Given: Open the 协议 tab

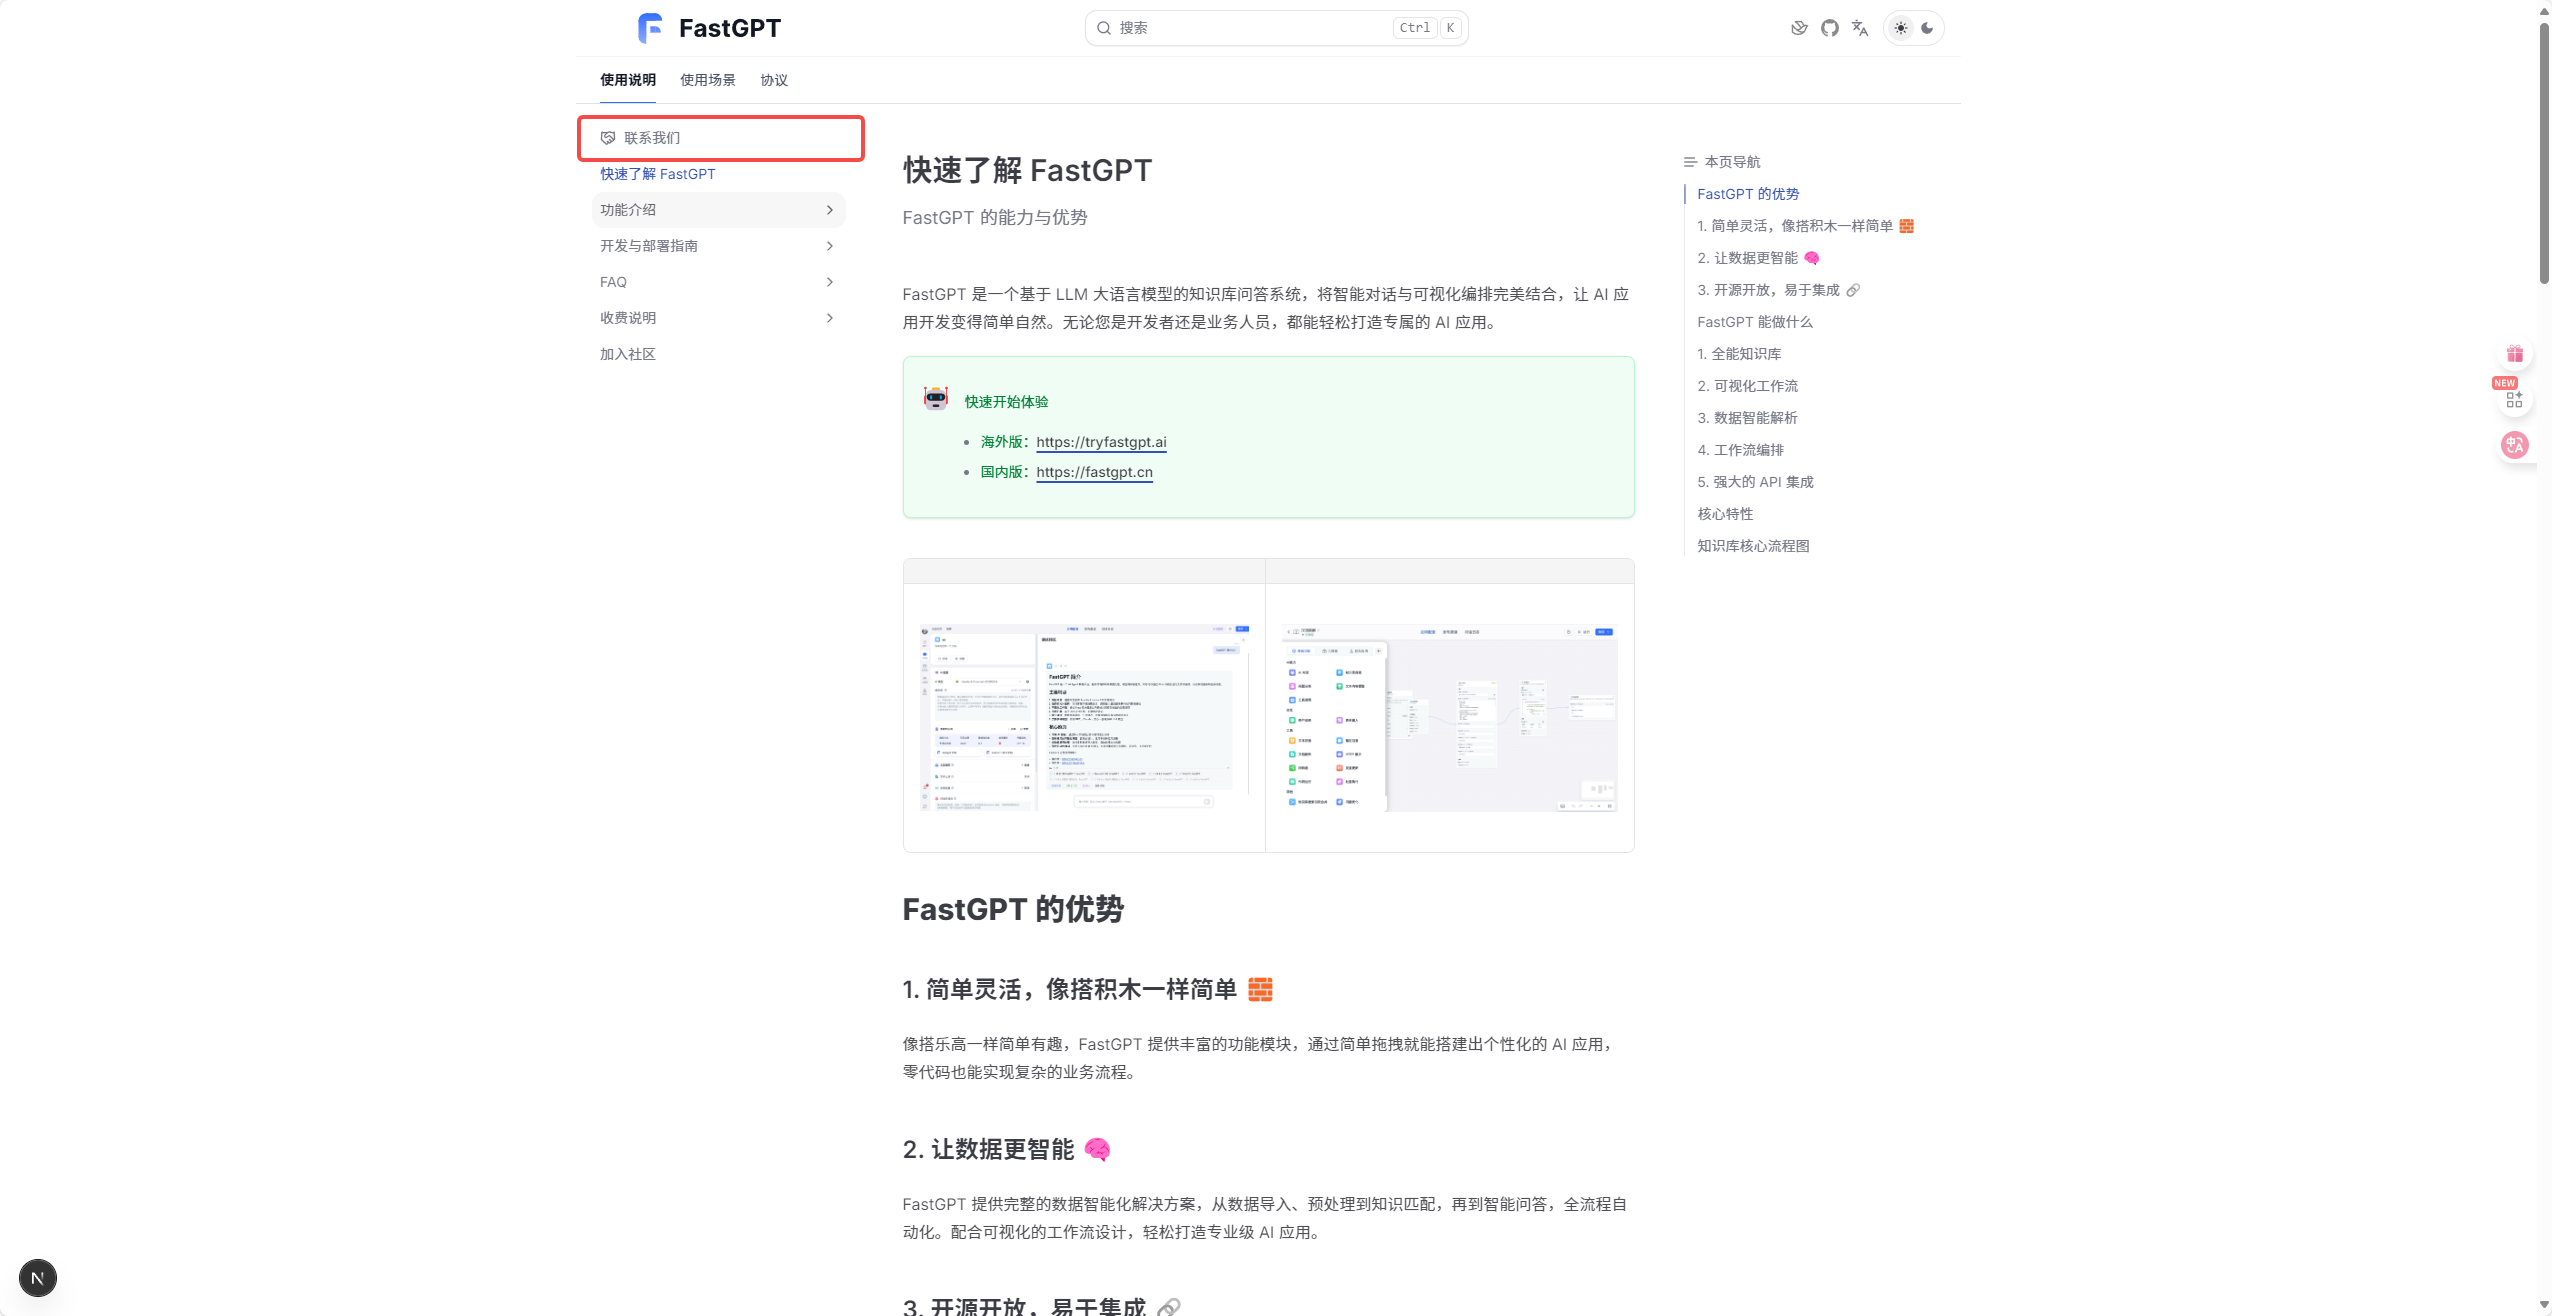Looking at the screenshot, I should (x=773, y=80).
